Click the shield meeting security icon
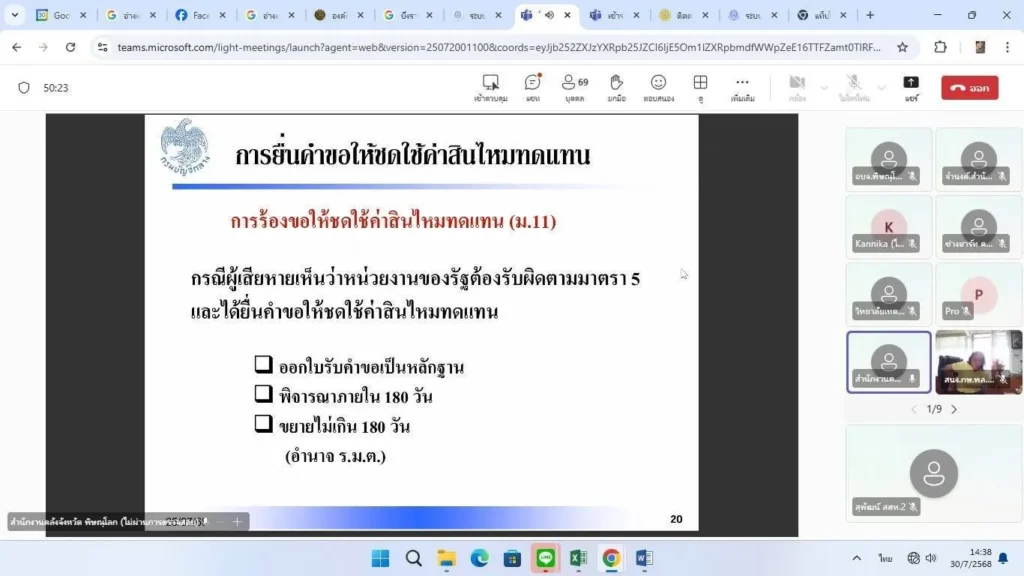Image resolution: width=1024 pixels, height=576 pixels. (24, 88)
